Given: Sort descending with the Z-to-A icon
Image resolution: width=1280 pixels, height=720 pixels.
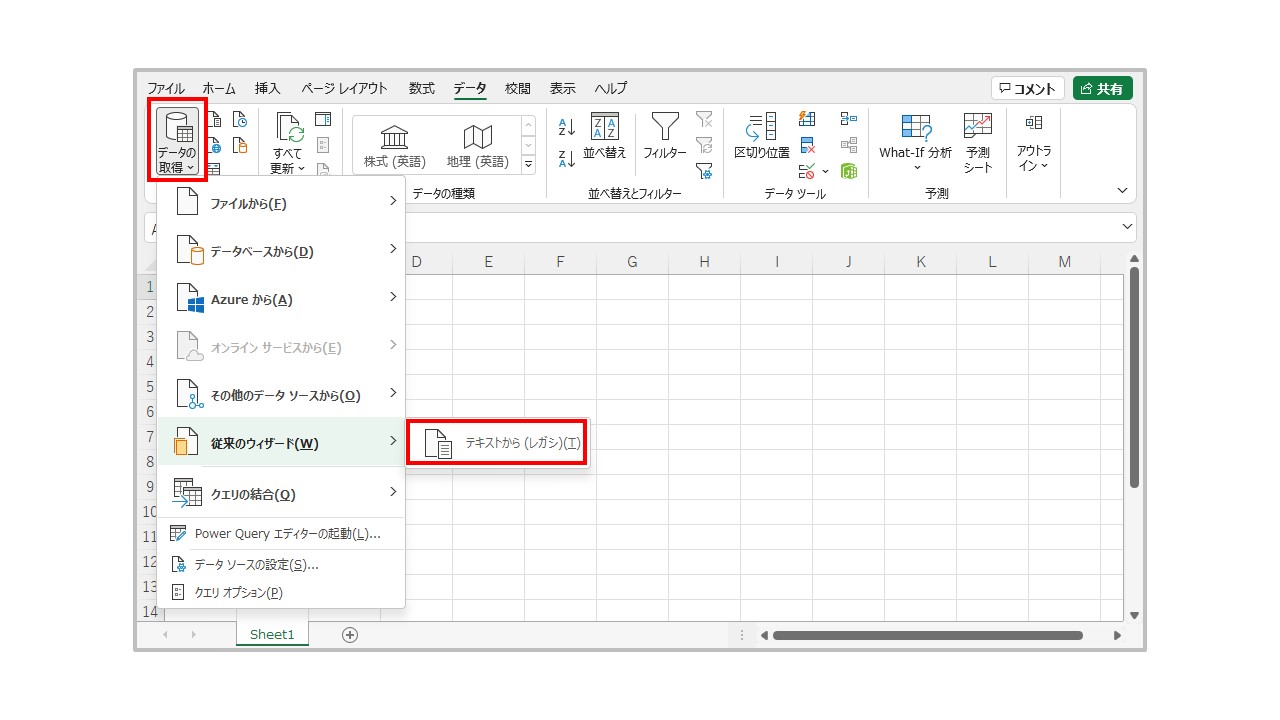Looking at the screenshot, I should (x=567, y=159).
